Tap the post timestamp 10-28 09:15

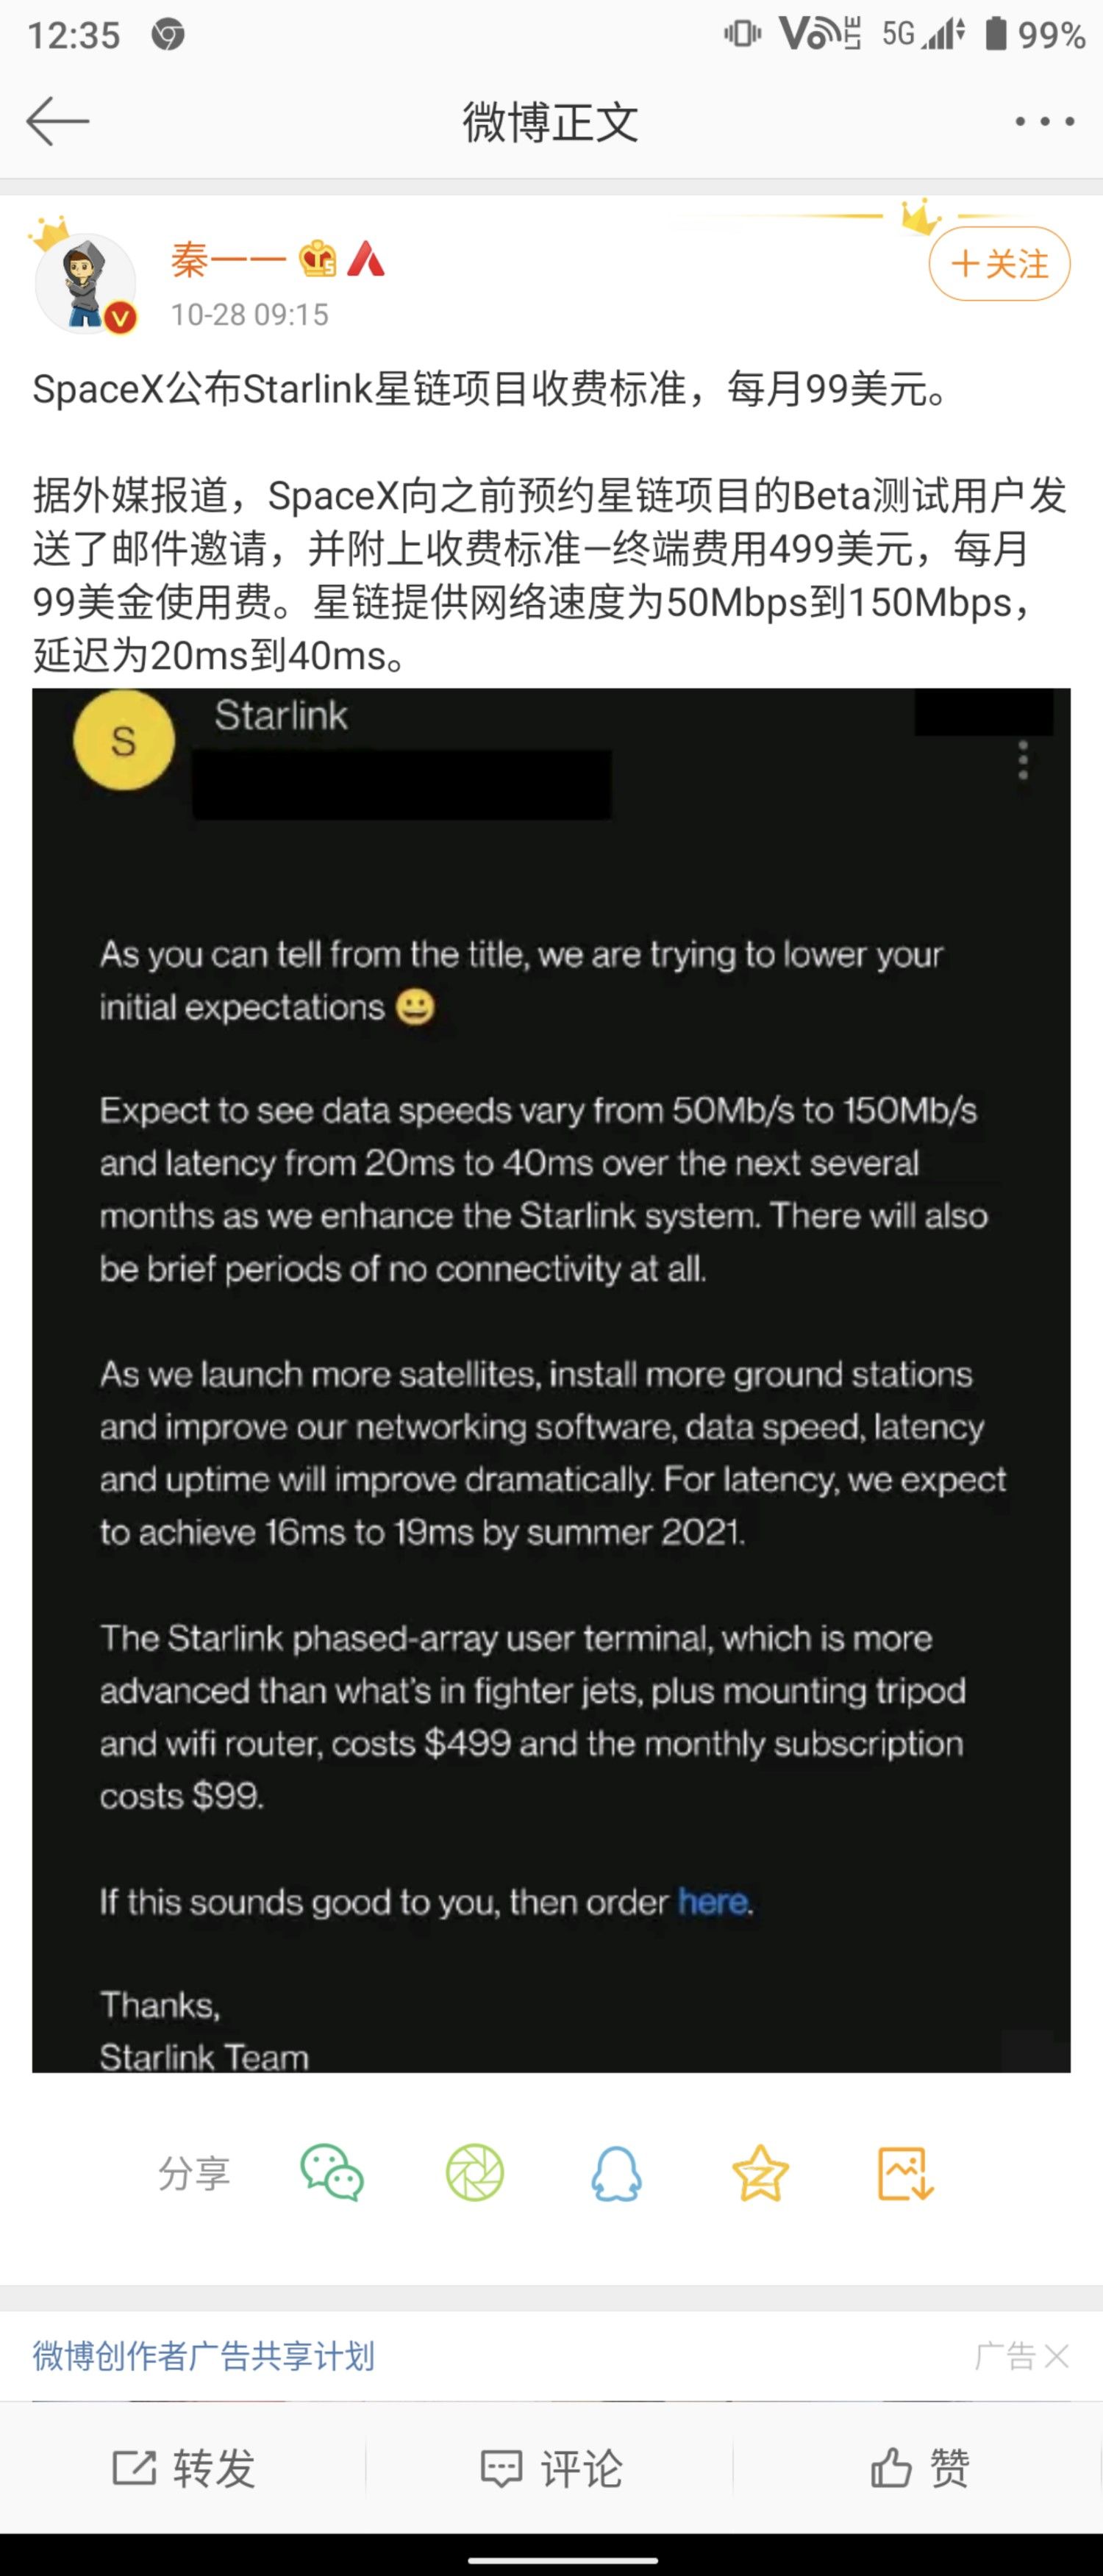coord(249,315)
